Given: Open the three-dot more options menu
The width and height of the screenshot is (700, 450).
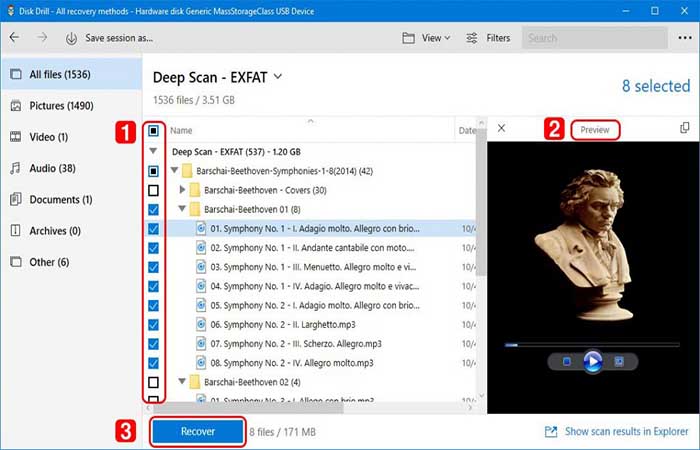Looking at the screenshot, I should tap(685, 38).
